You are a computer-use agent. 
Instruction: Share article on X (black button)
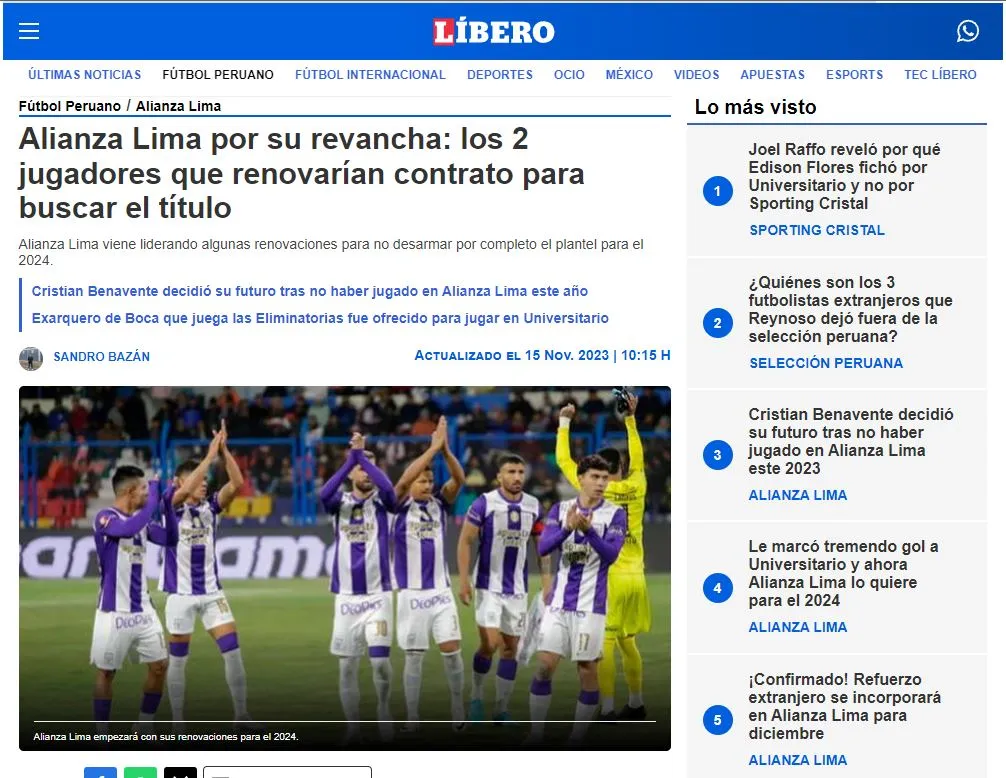point(181,773)
